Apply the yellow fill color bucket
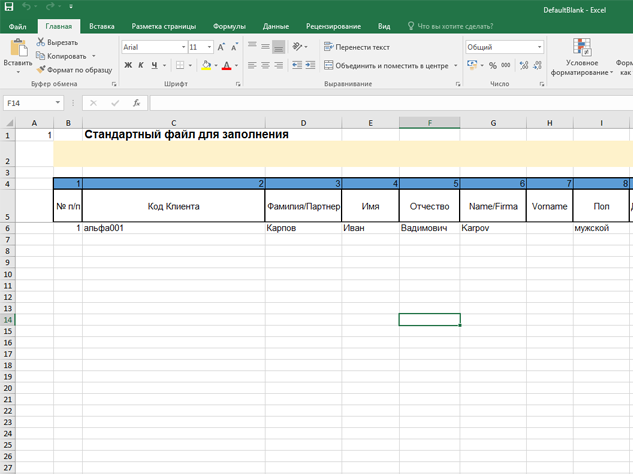633x474 pixels. pyautogui.click(x=206, y=65)
